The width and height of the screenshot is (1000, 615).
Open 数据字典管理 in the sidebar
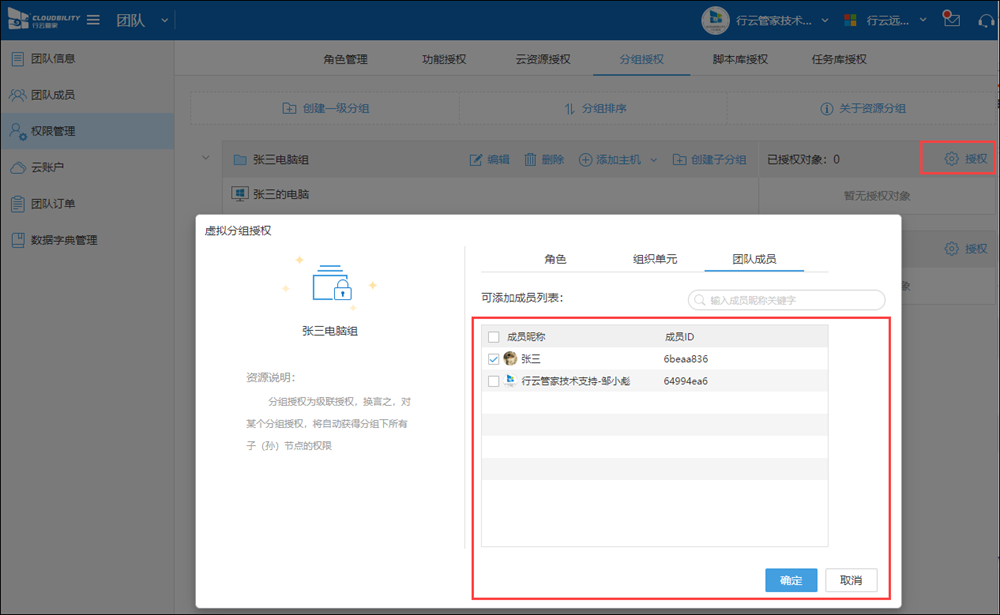pos(87,241)
